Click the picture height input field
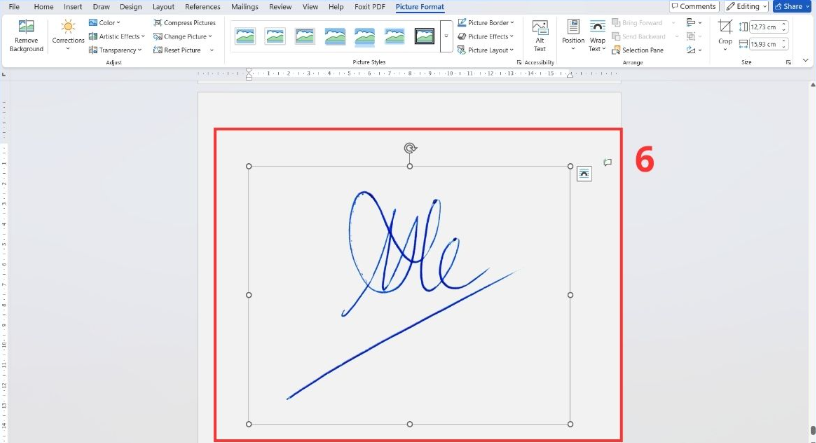This screenshot has width=816, height=443. point(763,26)
